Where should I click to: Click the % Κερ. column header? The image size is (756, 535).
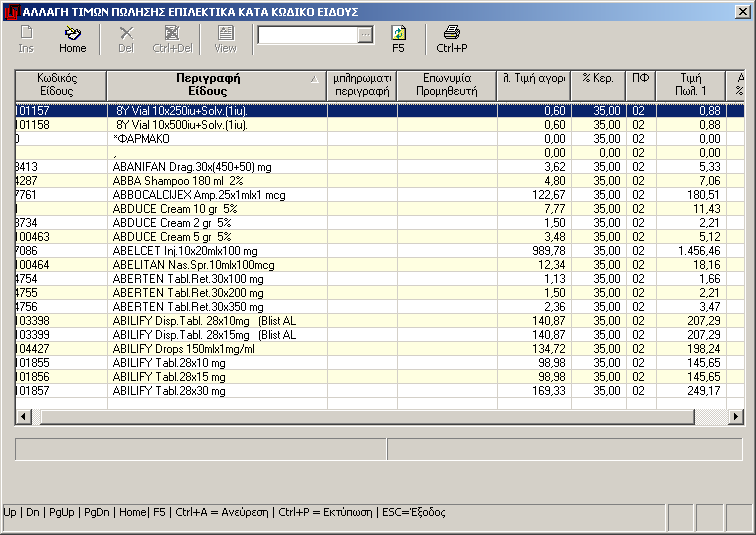(x=598, y=85)
